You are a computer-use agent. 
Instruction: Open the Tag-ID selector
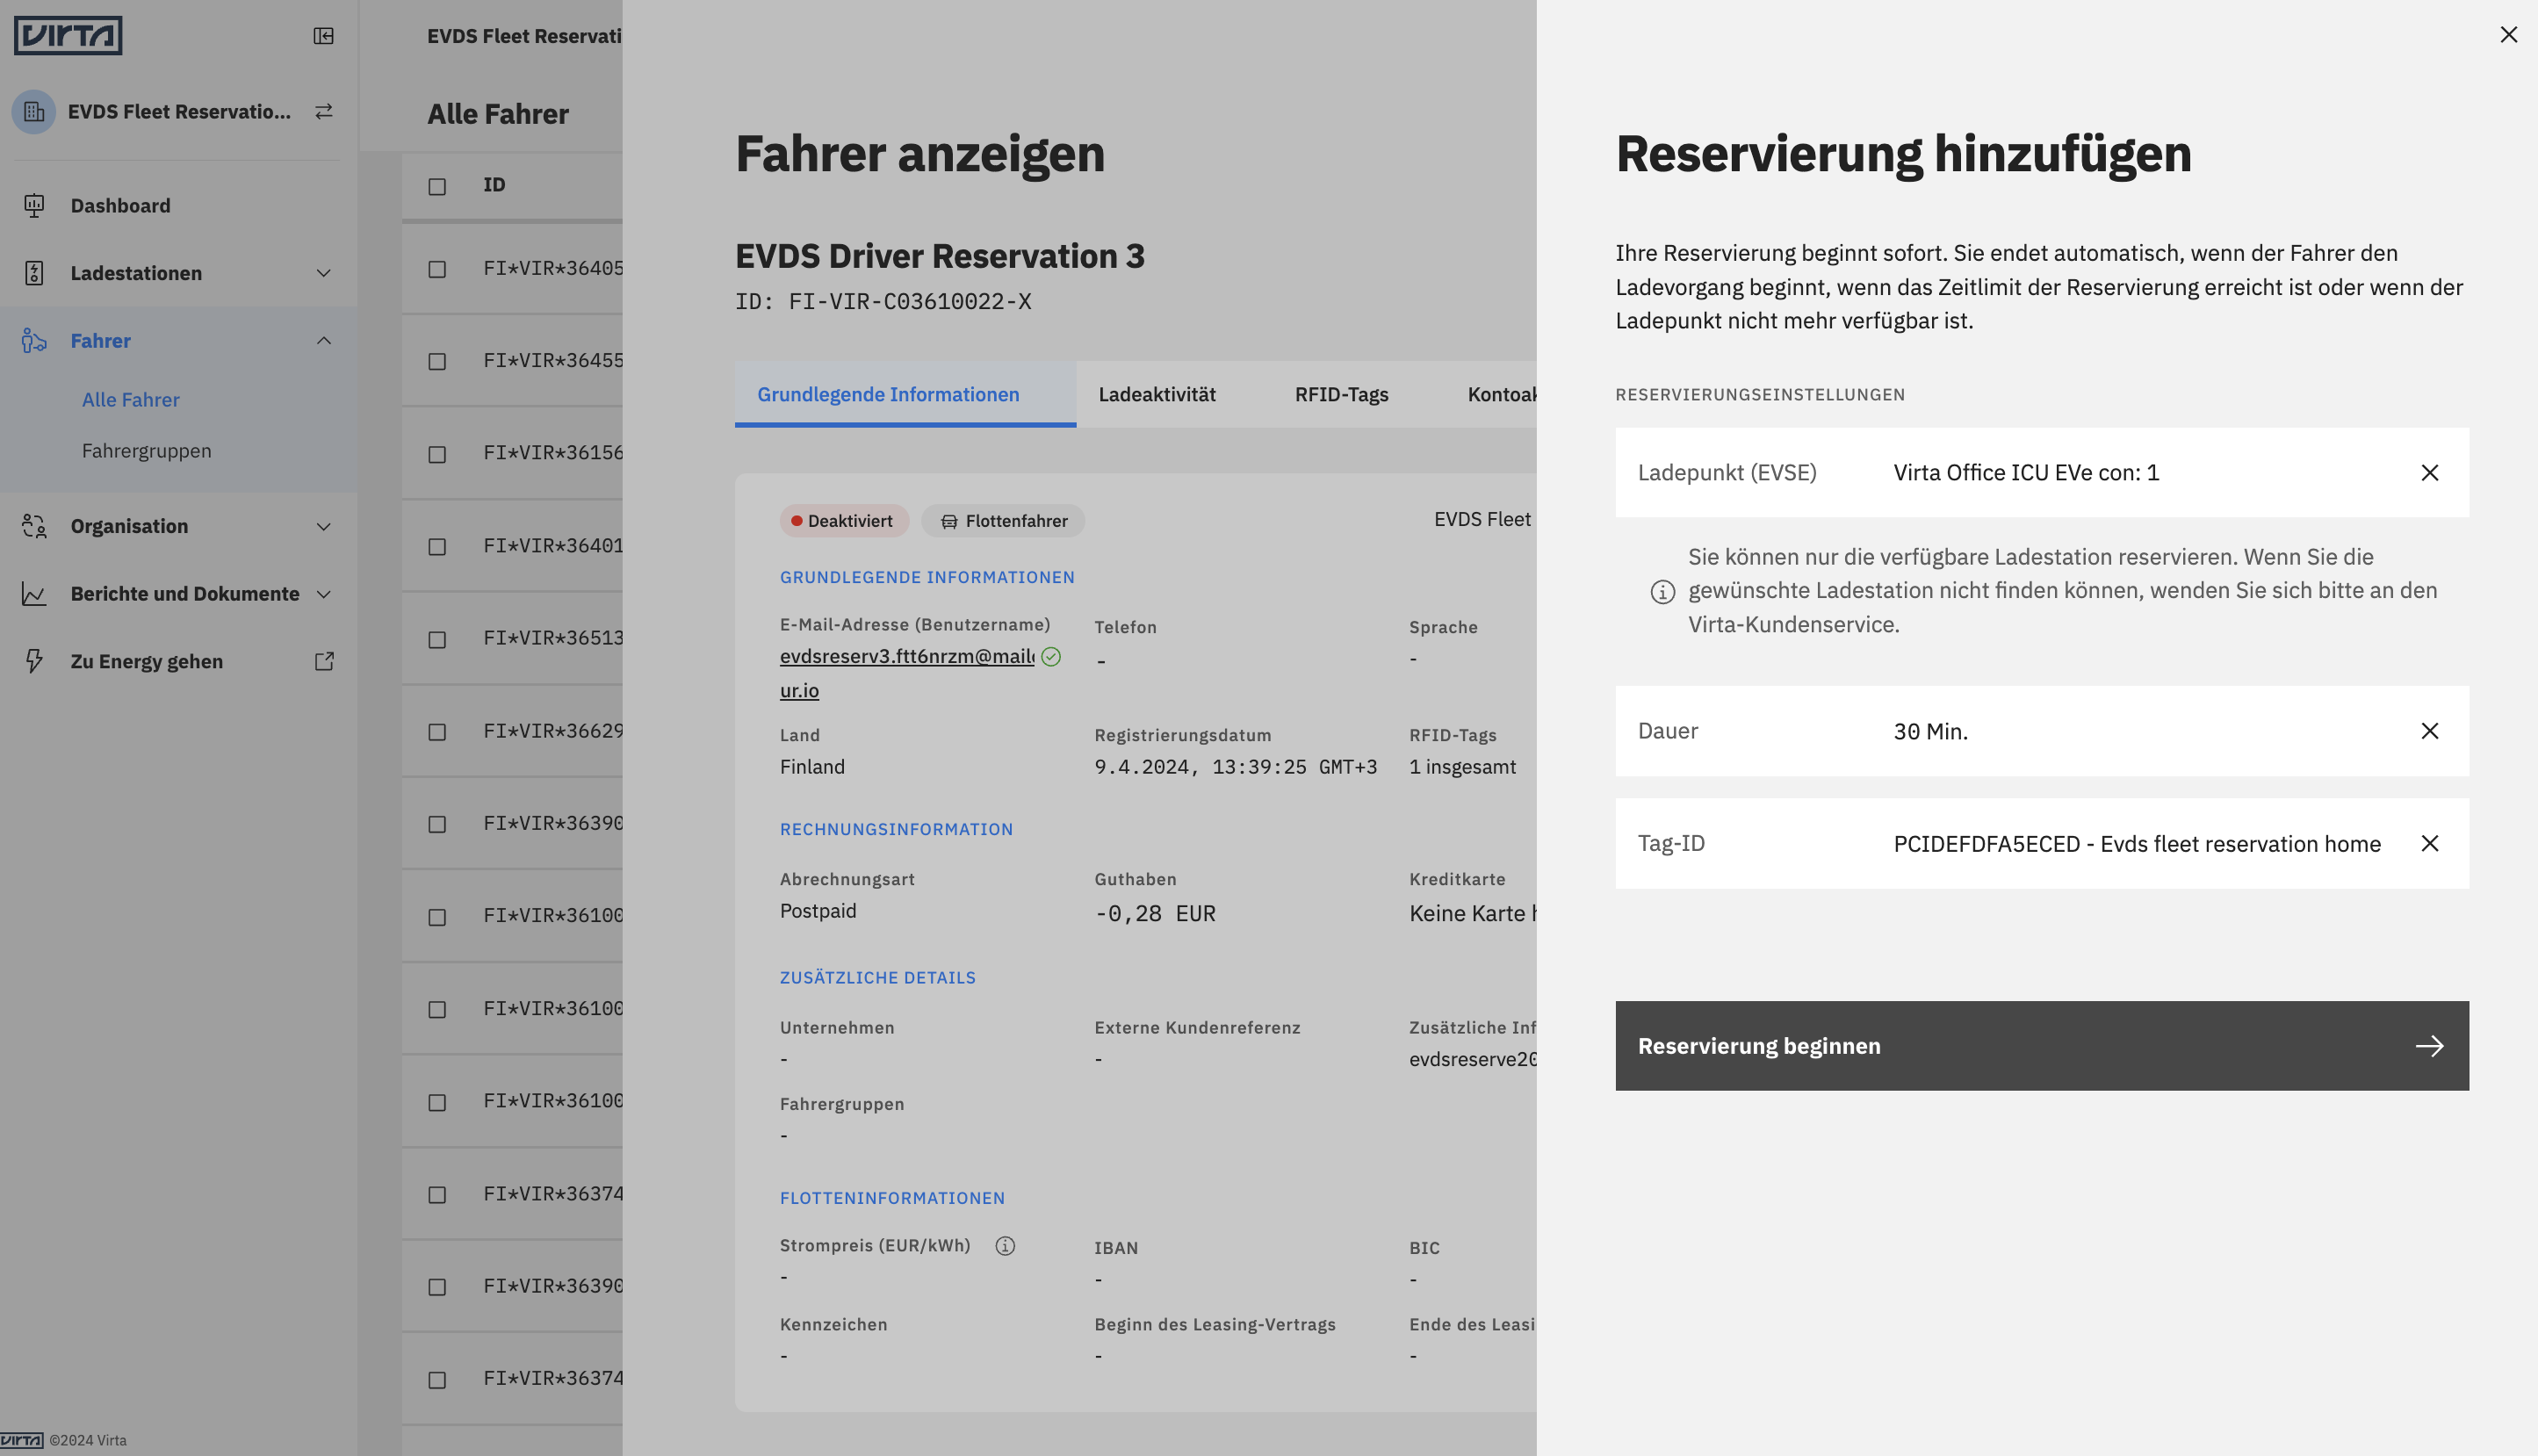(2041, 844)
